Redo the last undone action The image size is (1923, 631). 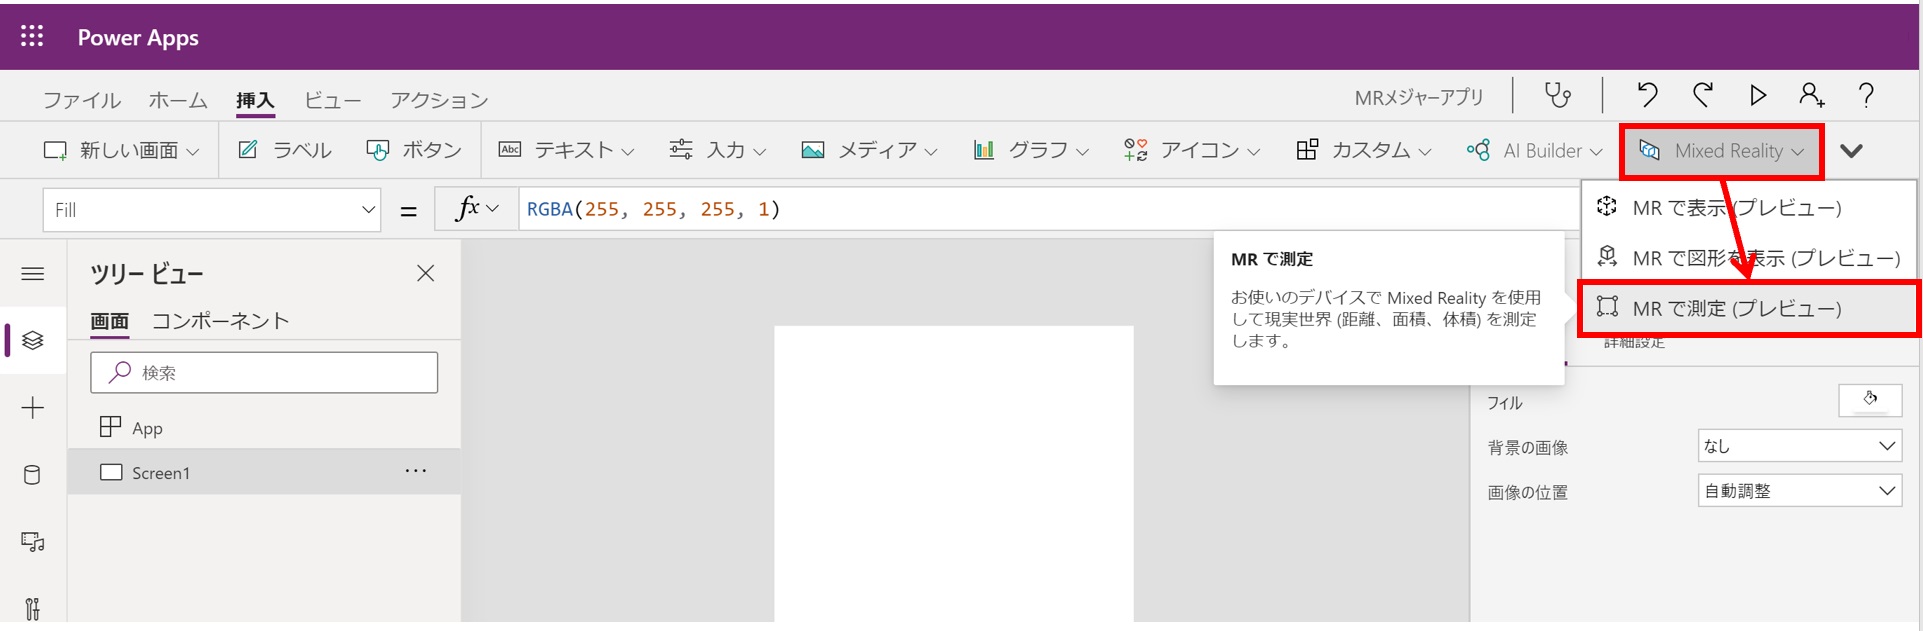1702,95
